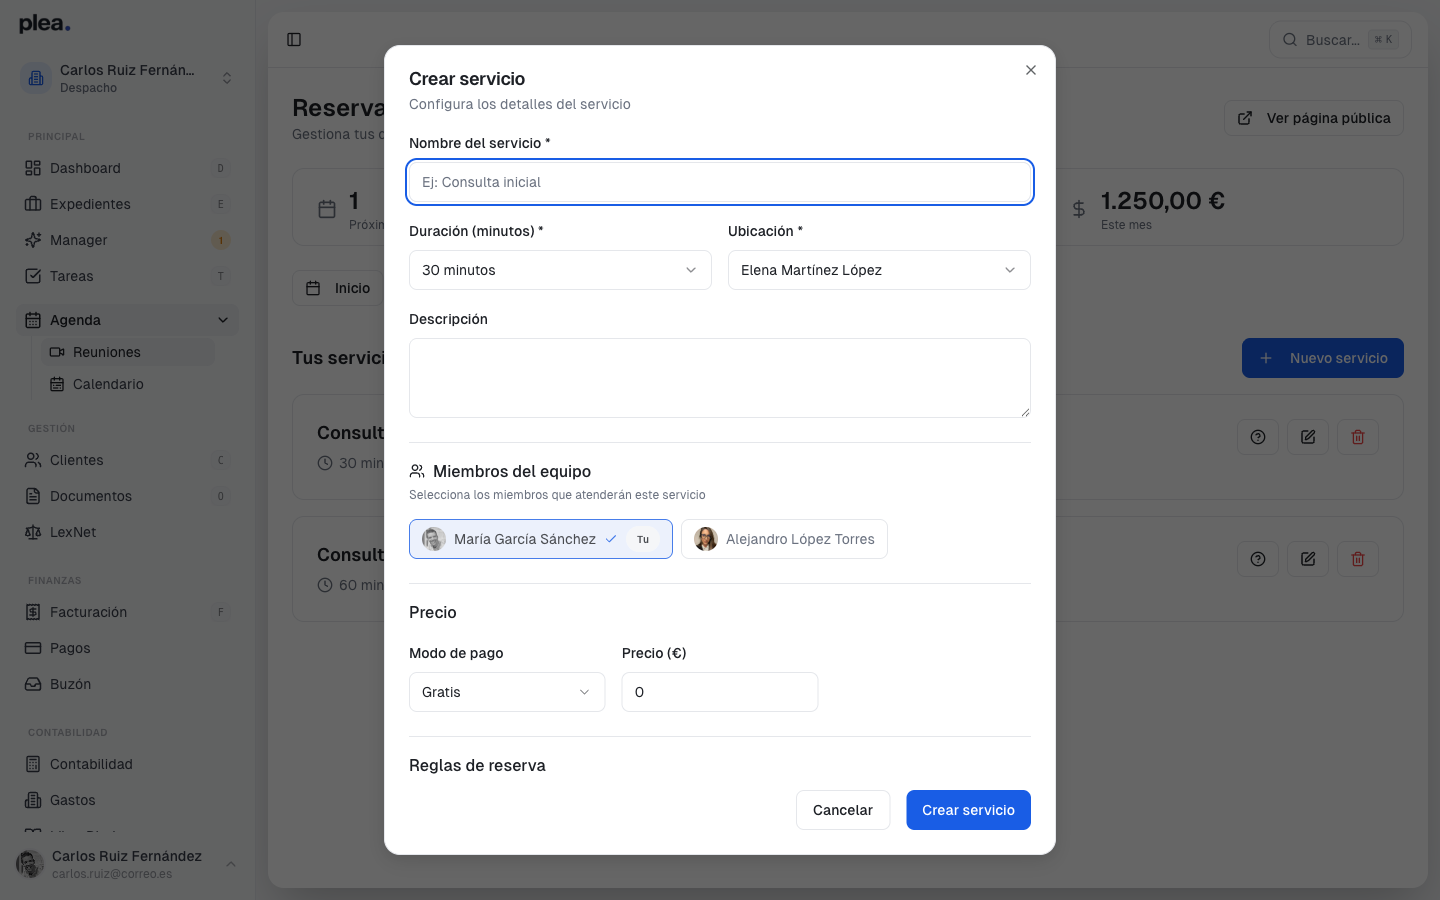Viewport: 1440px width, 900px height.
Task: Click the edit icon on second service card
Action: tap(1308, 559)
